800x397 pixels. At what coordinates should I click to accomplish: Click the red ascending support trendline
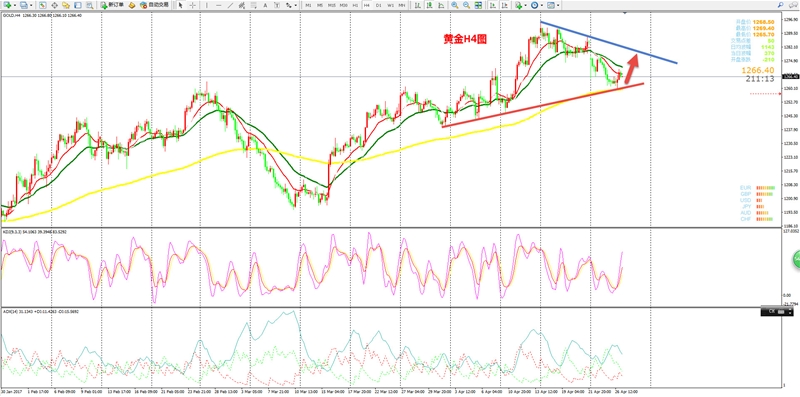[x=543, y=105]
